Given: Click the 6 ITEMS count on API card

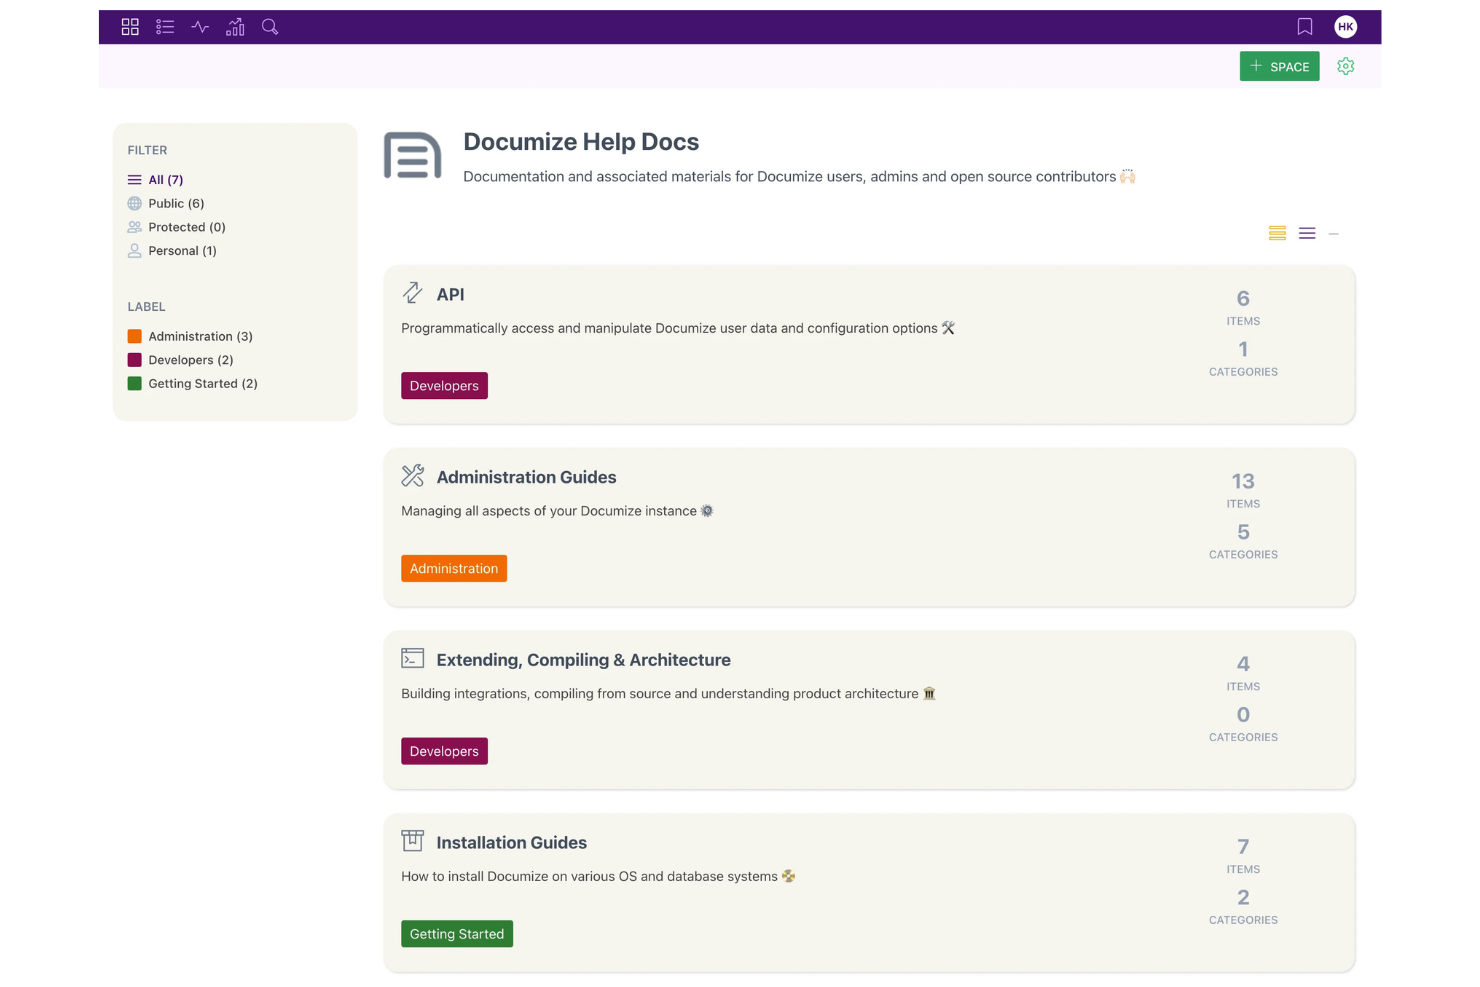Looking at the screenshot, I should click(1243, 308).
